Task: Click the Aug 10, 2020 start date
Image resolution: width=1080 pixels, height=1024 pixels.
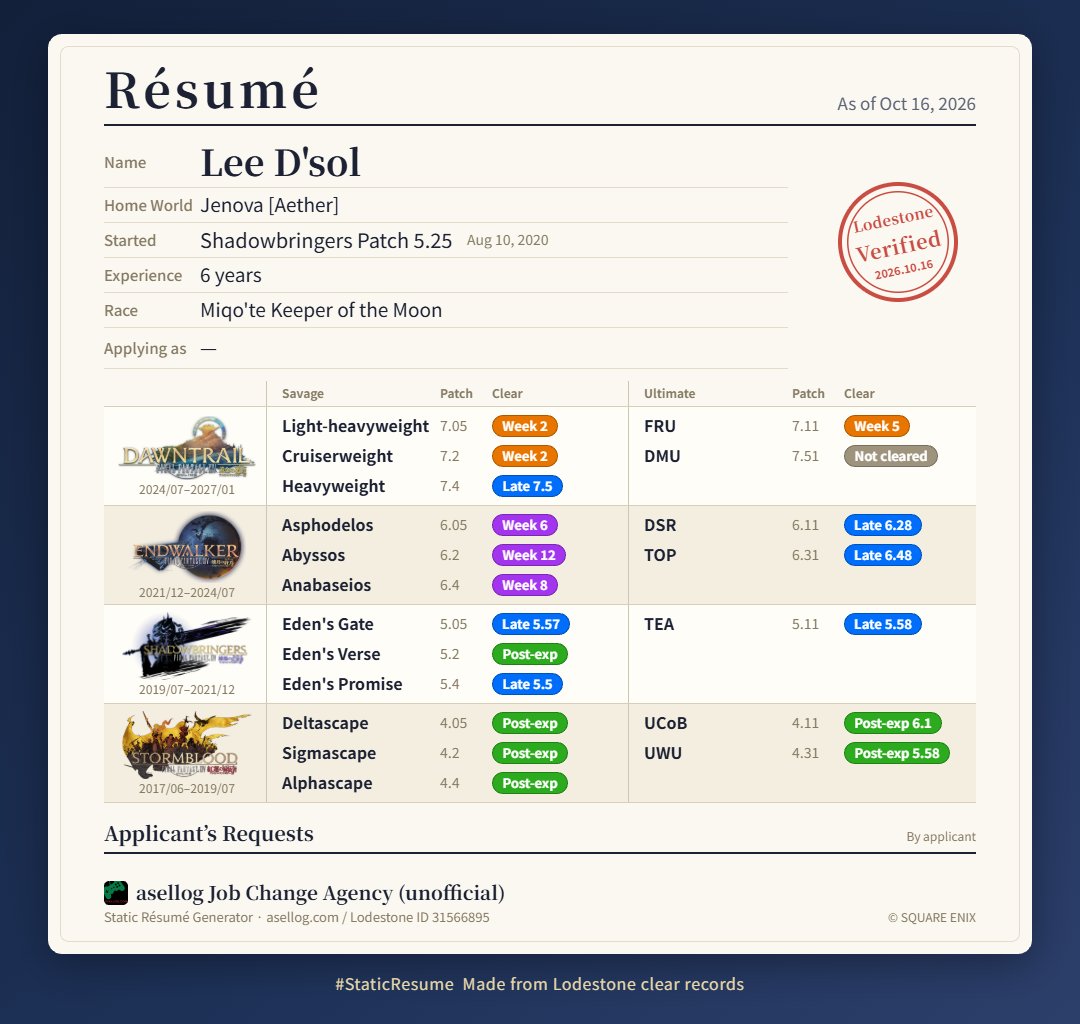Action: point(508,240)
